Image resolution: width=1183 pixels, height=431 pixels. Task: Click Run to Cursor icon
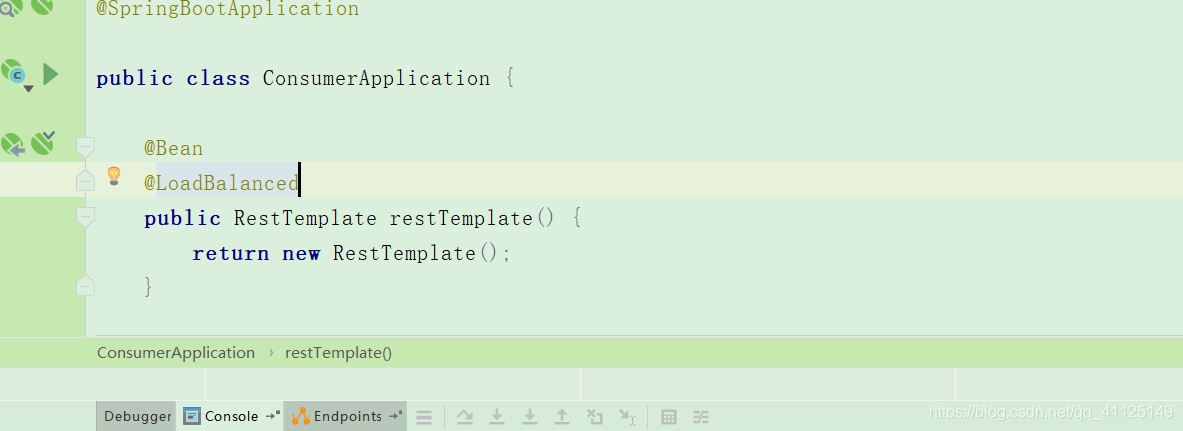(627, 417)
